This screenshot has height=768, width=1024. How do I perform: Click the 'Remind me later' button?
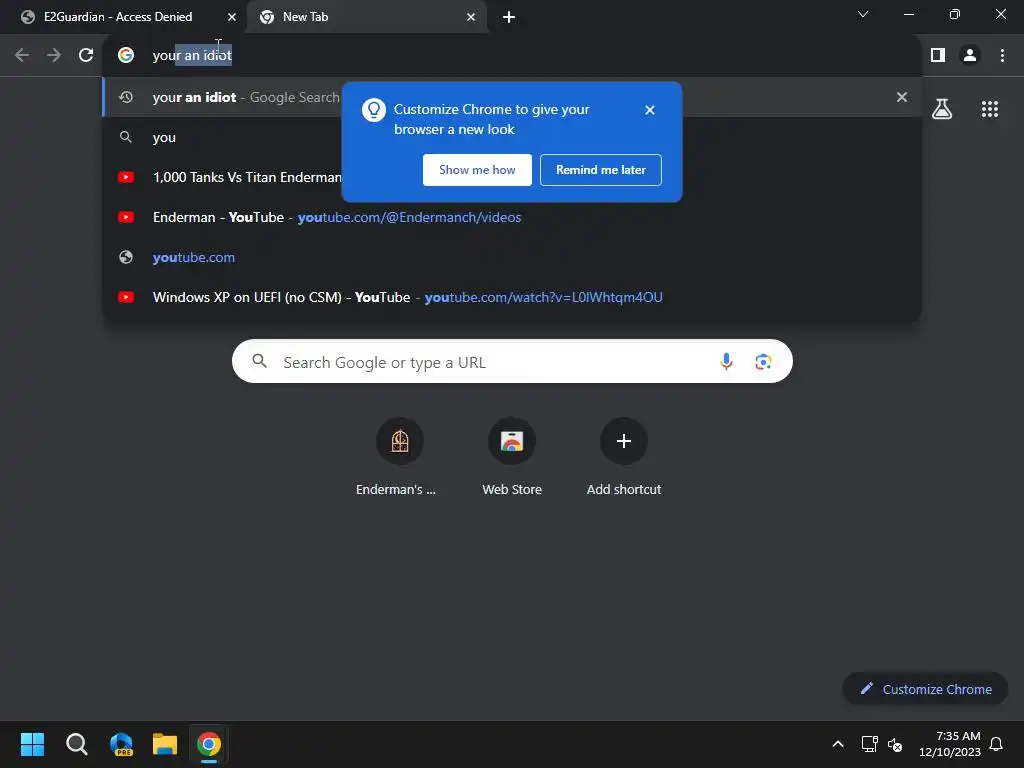point(601,170)
